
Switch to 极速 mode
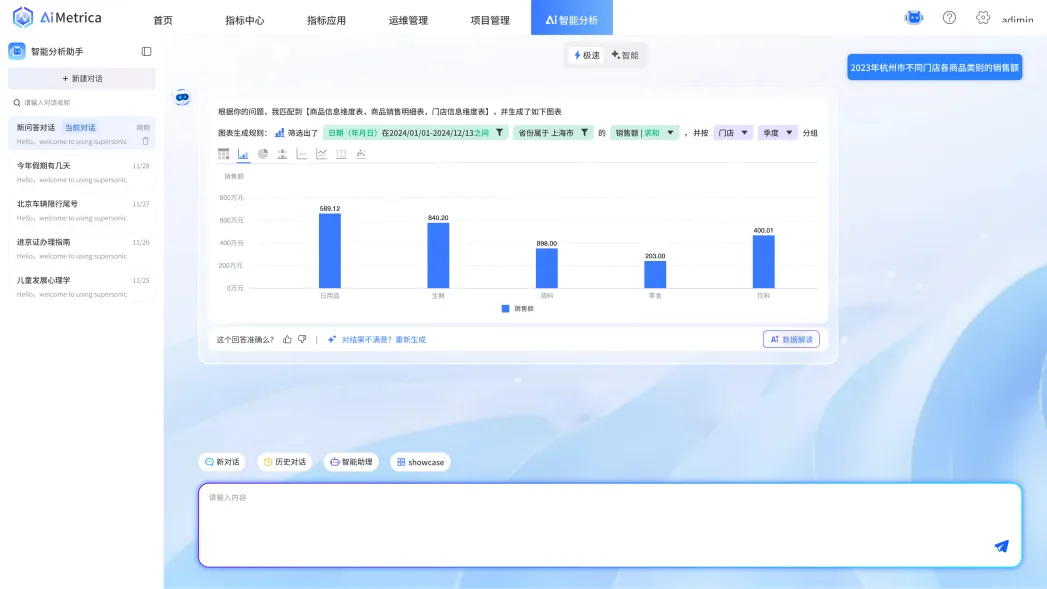[x=587, y=55]
